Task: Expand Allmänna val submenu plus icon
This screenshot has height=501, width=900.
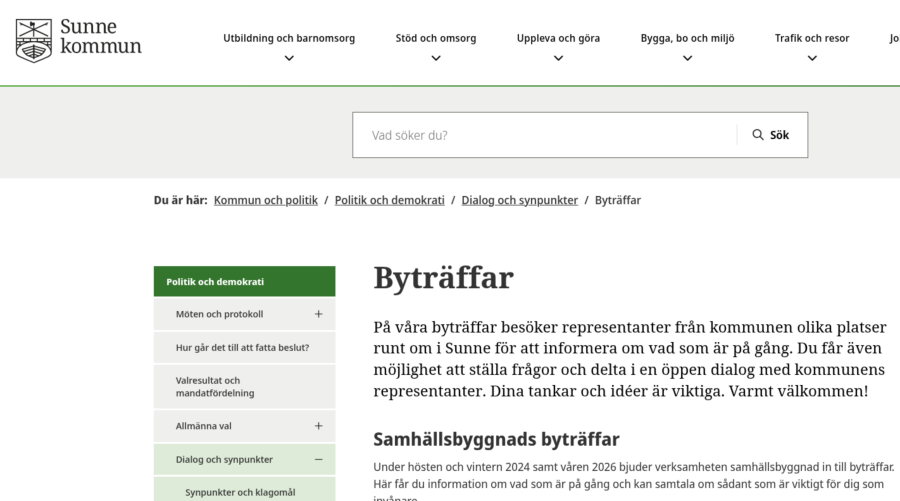Action: pyautogui.click(x=318, y=426)
